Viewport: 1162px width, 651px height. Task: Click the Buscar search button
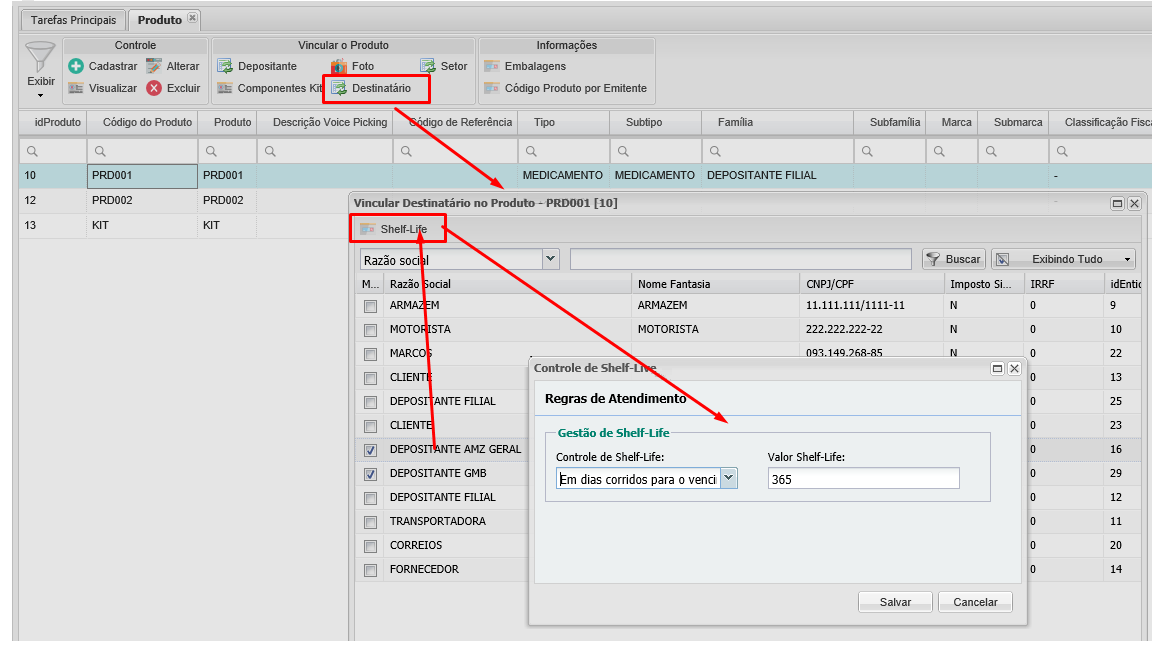tap(954, 259)
